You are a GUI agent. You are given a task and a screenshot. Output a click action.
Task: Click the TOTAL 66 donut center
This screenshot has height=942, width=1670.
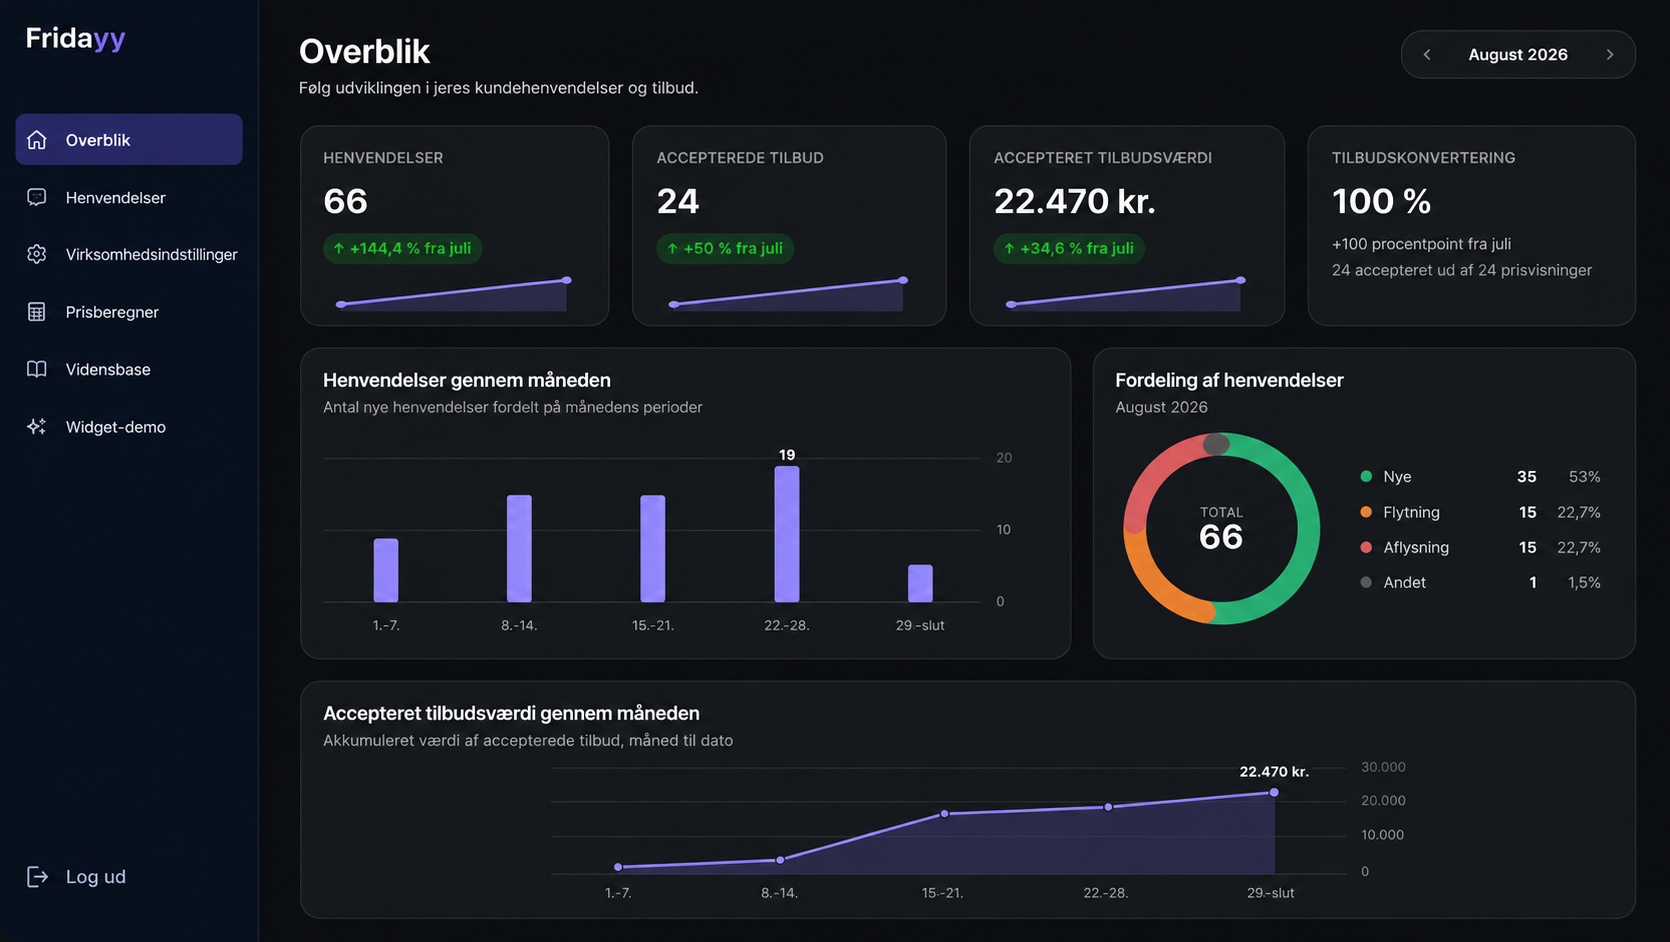point(1221,529)
